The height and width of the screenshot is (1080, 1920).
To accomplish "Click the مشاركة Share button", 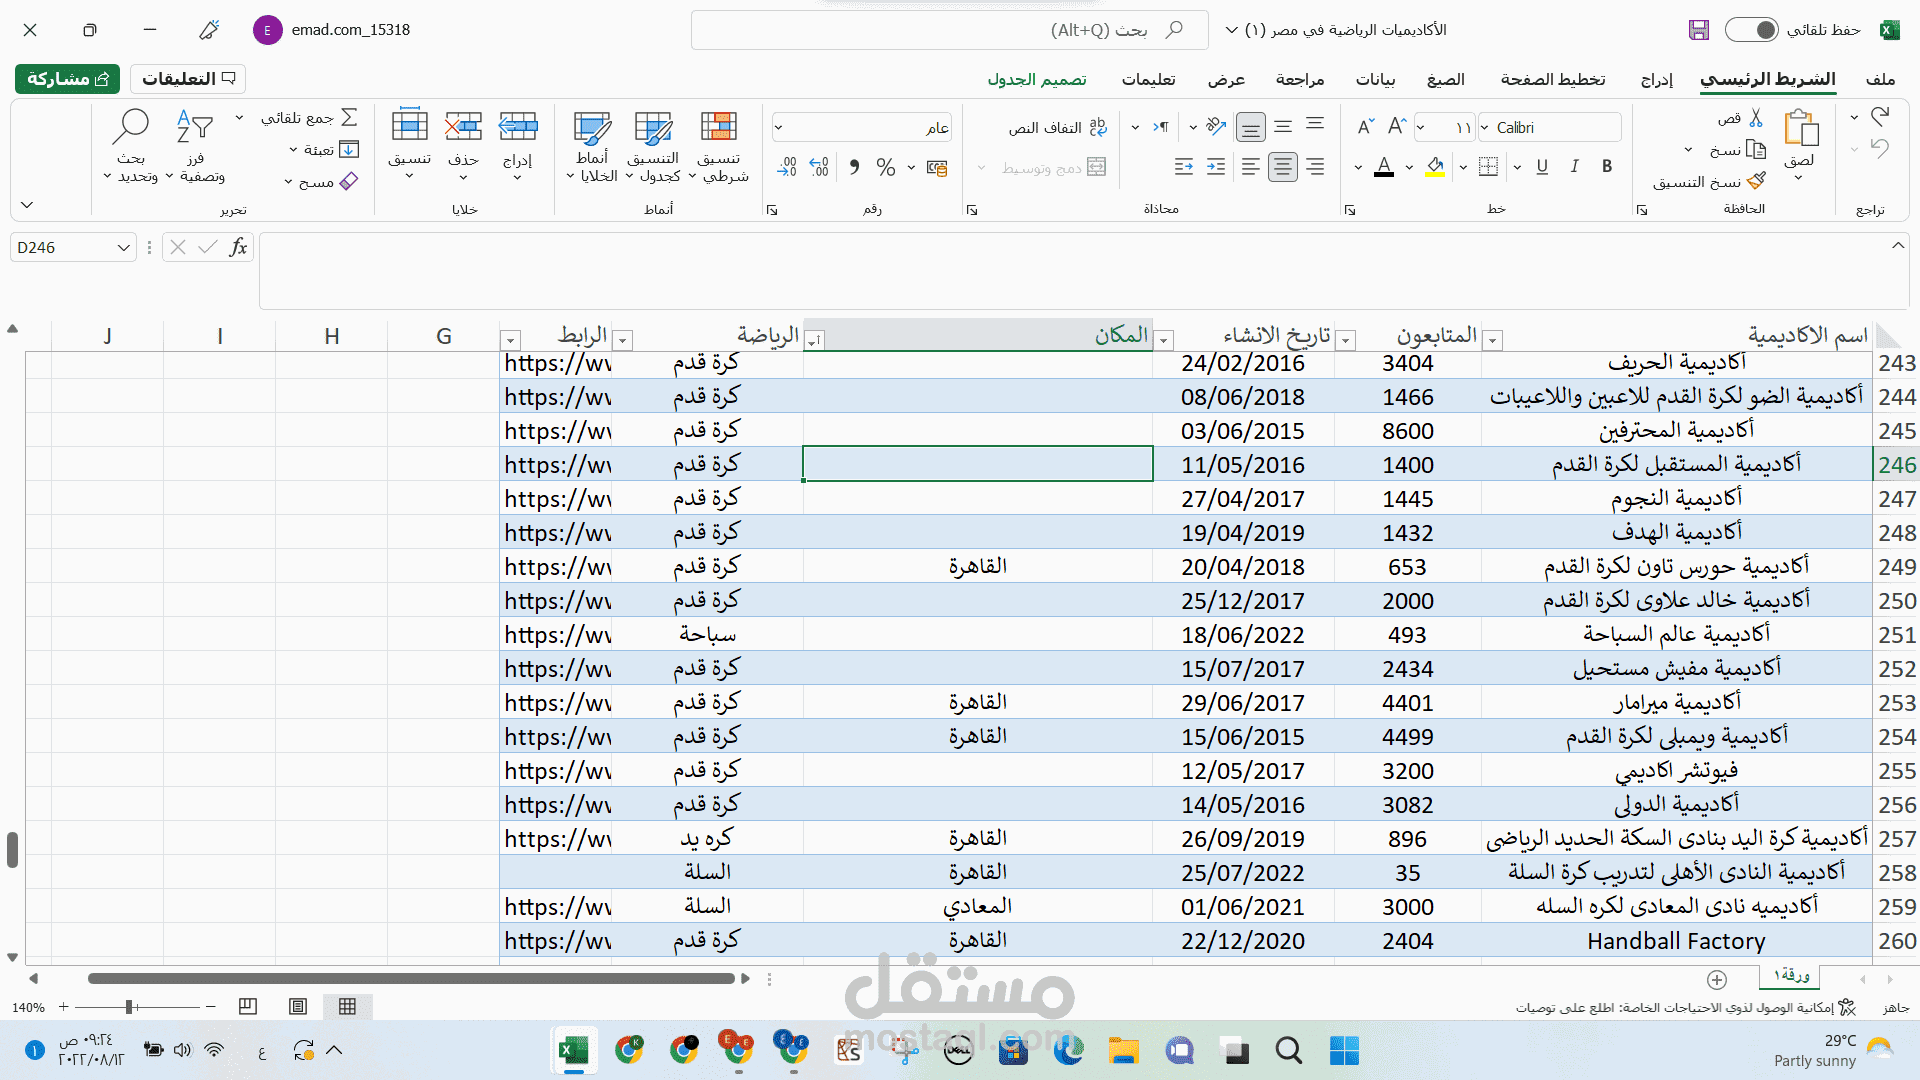I will (x=67, y=78).
